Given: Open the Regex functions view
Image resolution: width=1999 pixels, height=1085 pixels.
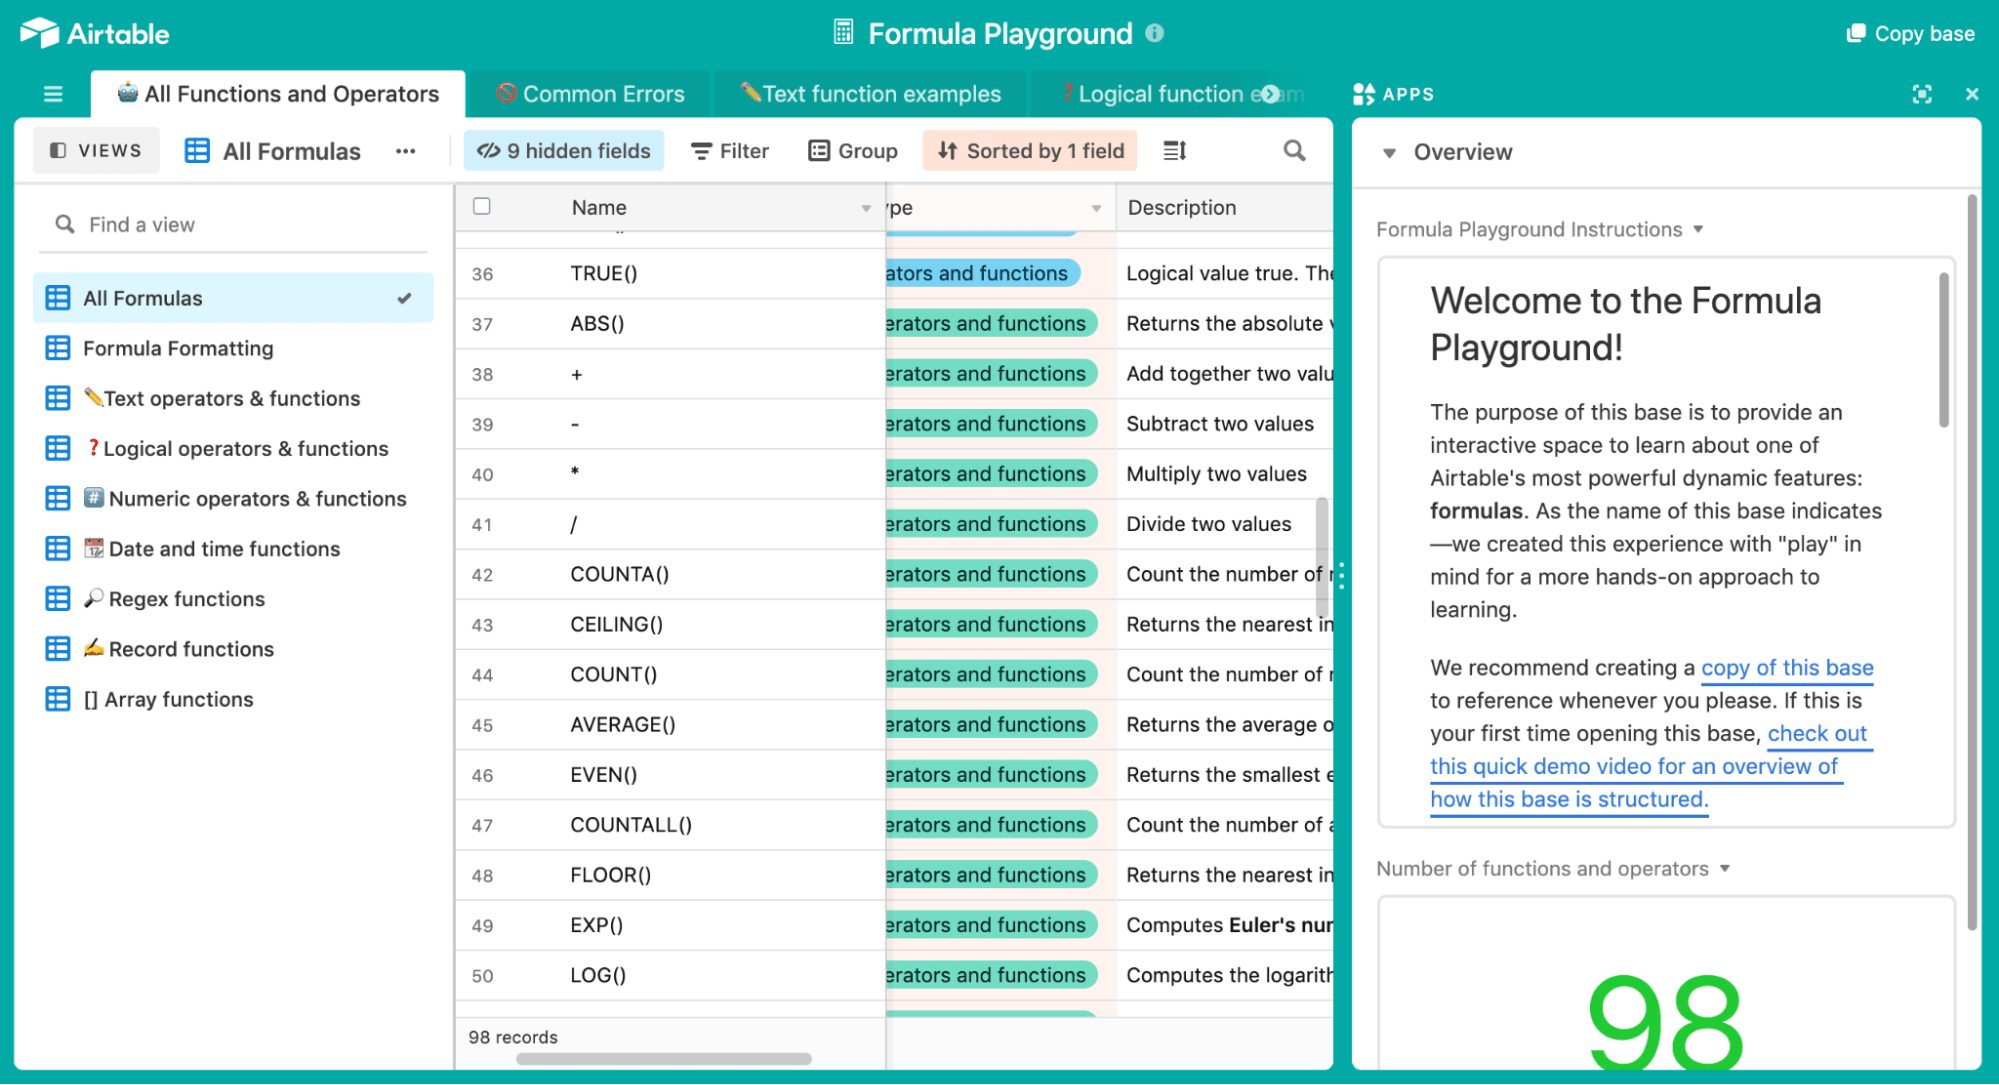Looking at the screenshot, I should point(234,598).
